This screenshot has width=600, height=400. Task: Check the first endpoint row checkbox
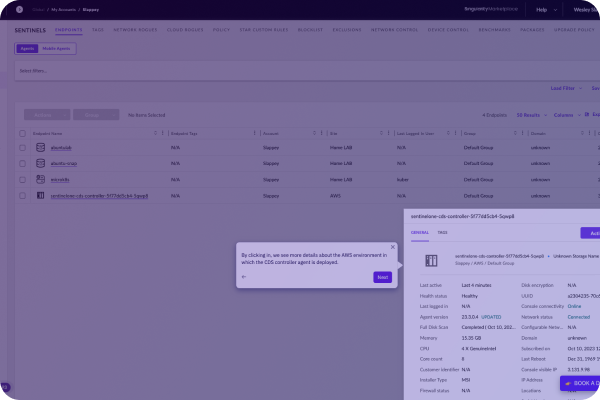click(24, 148)
